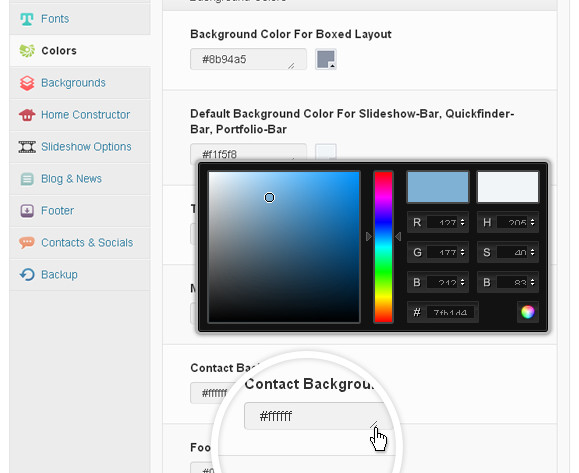This screenshot has height=473, width=579.
Task: Increment the R value stepper
Action: point(462,220)
